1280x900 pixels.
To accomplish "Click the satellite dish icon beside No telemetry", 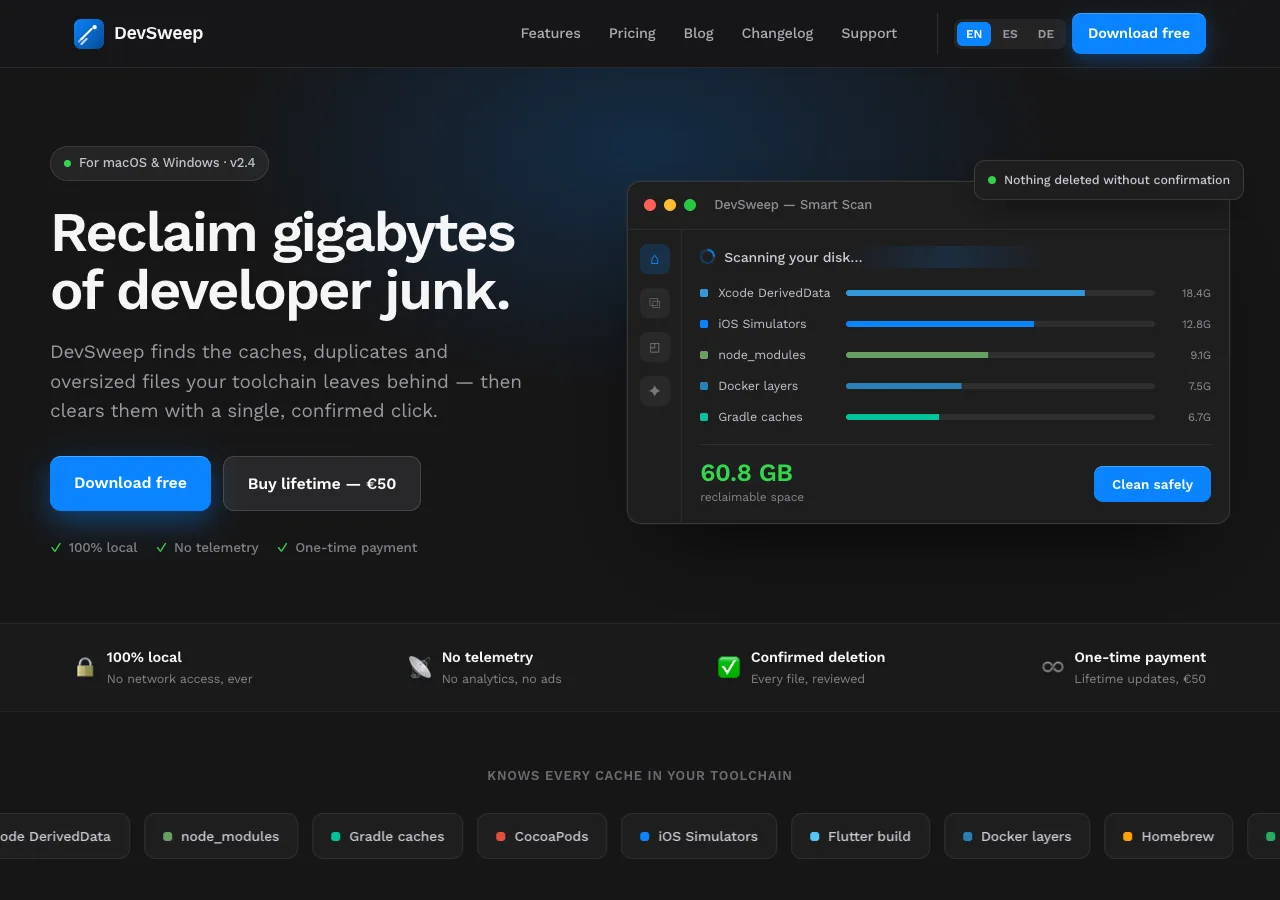I will pos(420,667).
